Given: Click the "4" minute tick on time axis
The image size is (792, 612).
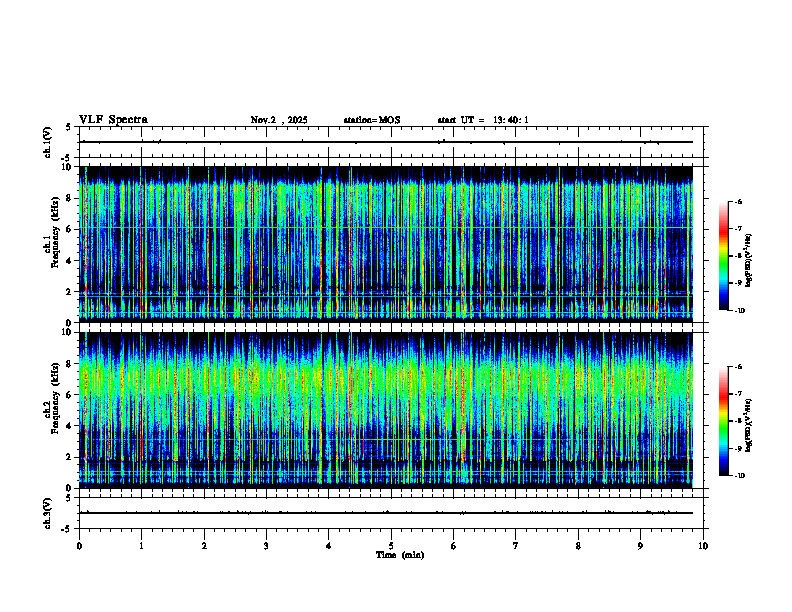Looking at the screenshot, I should [x=329, y=546].
